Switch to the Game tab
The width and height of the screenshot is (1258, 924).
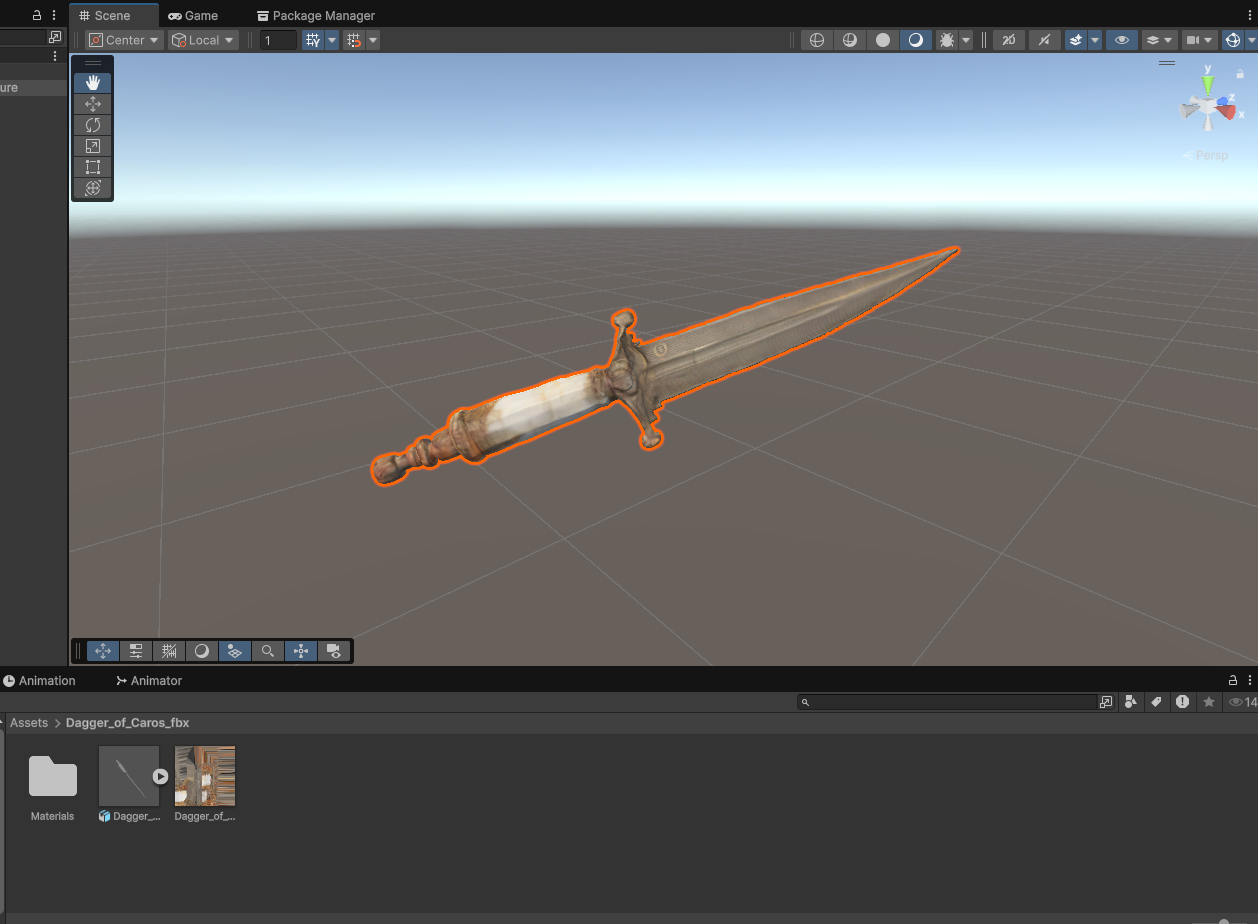(193, 16)
